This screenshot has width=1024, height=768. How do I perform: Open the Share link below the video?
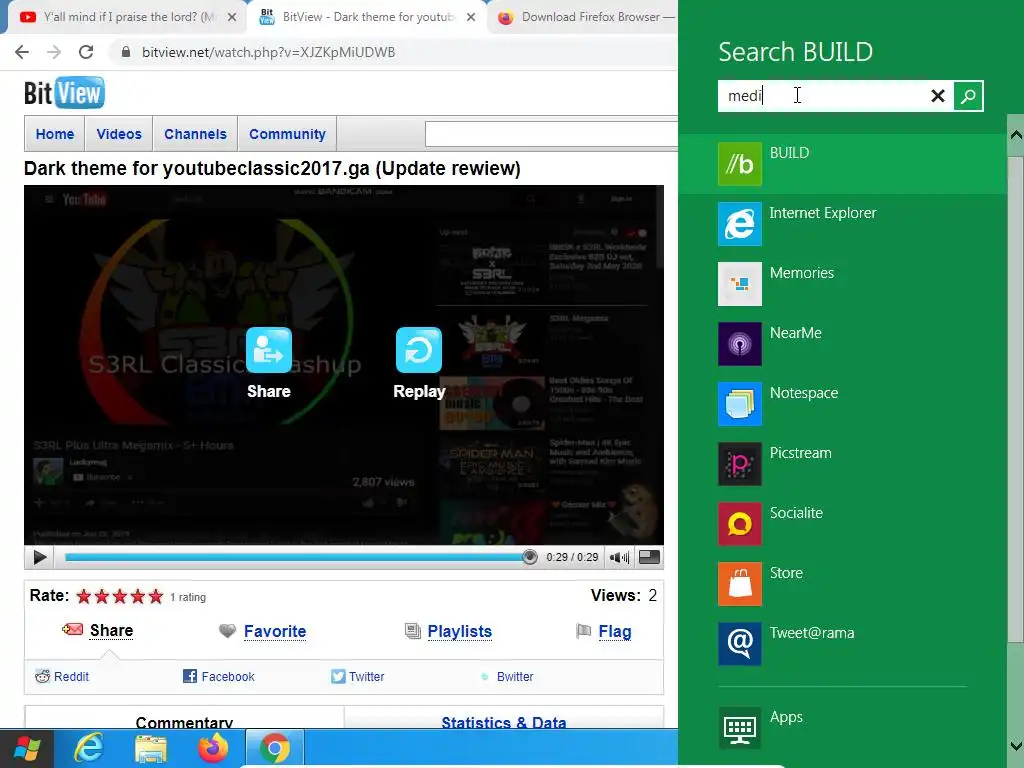pyautogui.click(x=111, y=630)
